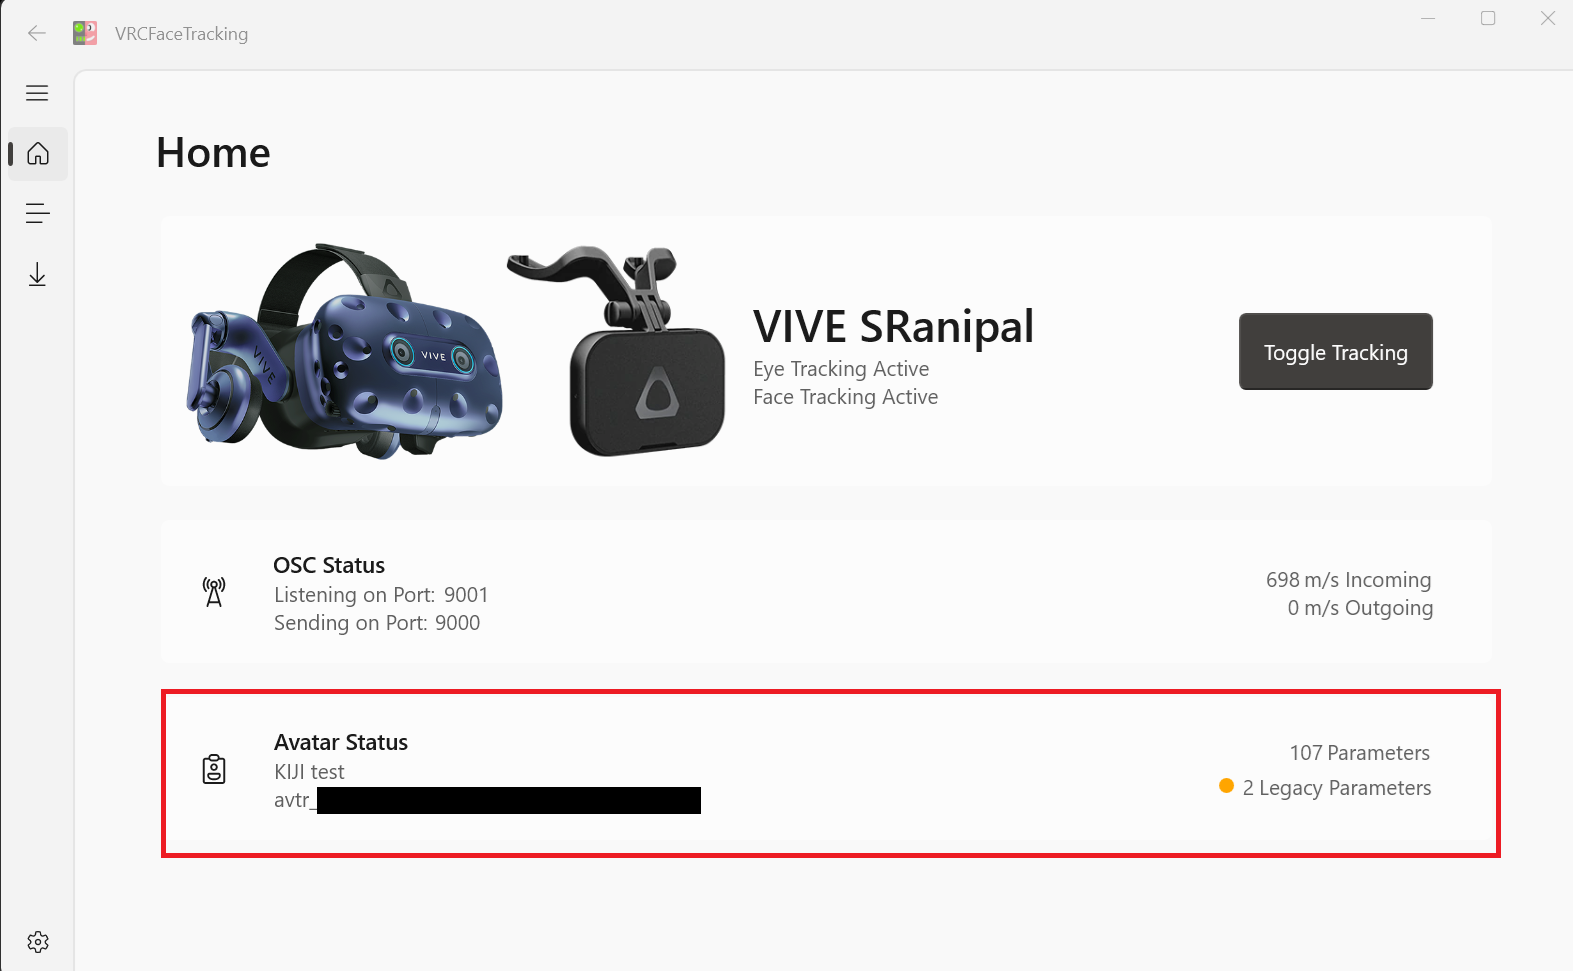Maximize the VRCFaceTracking window
The image size is (1573, 971).
(1488, 18)
